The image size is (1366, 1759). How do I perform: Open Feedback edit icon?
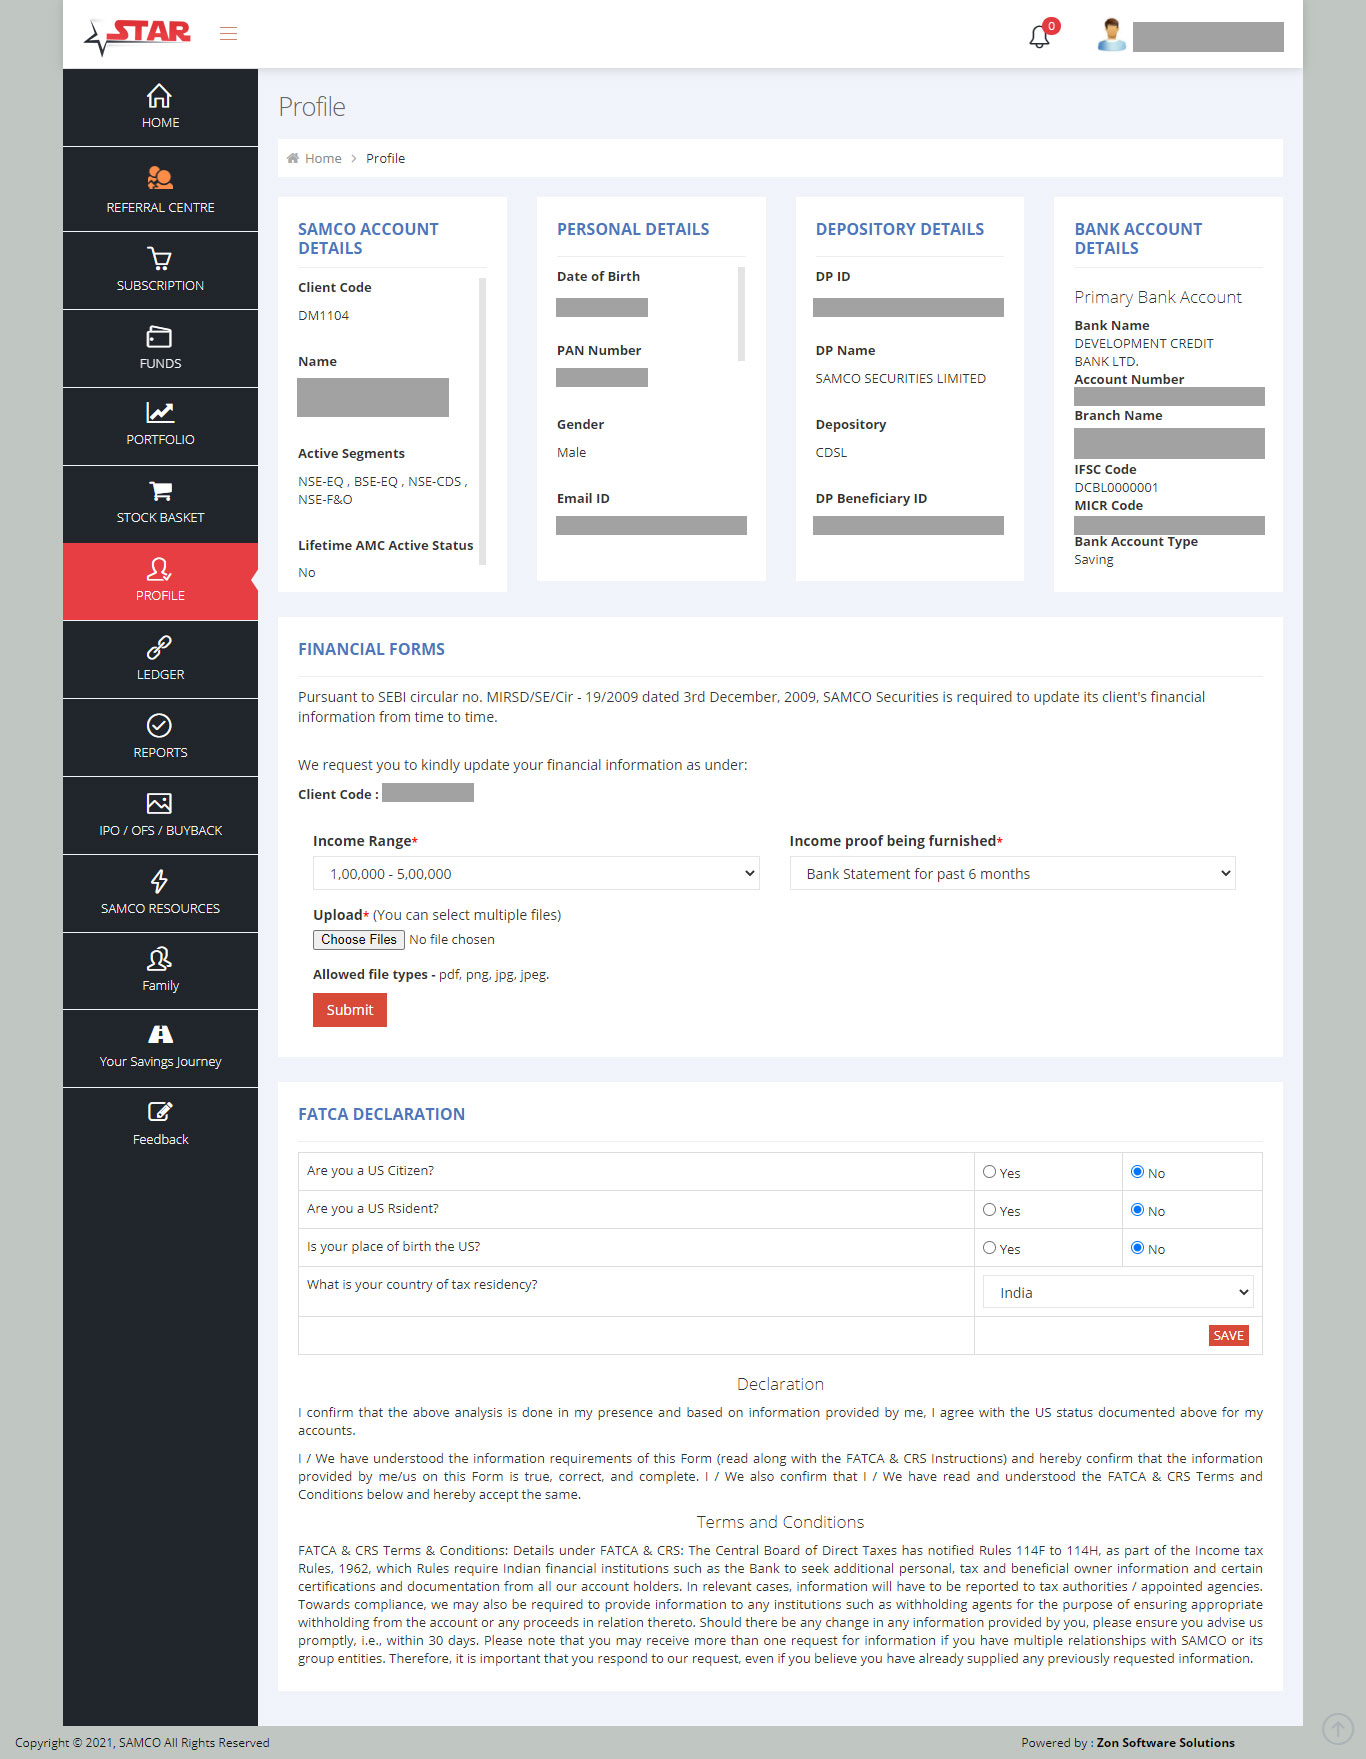click(160, 1112)
